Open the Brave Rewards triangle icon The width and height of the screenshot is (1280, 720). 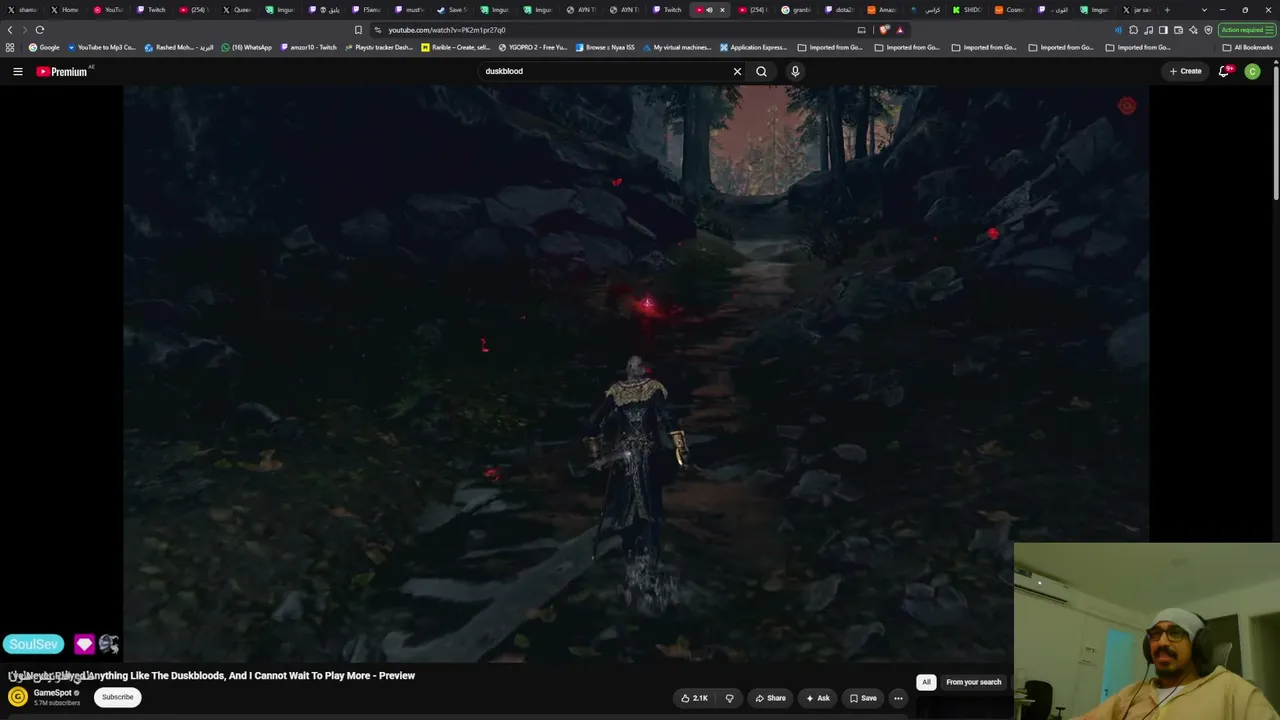point(900,30)
